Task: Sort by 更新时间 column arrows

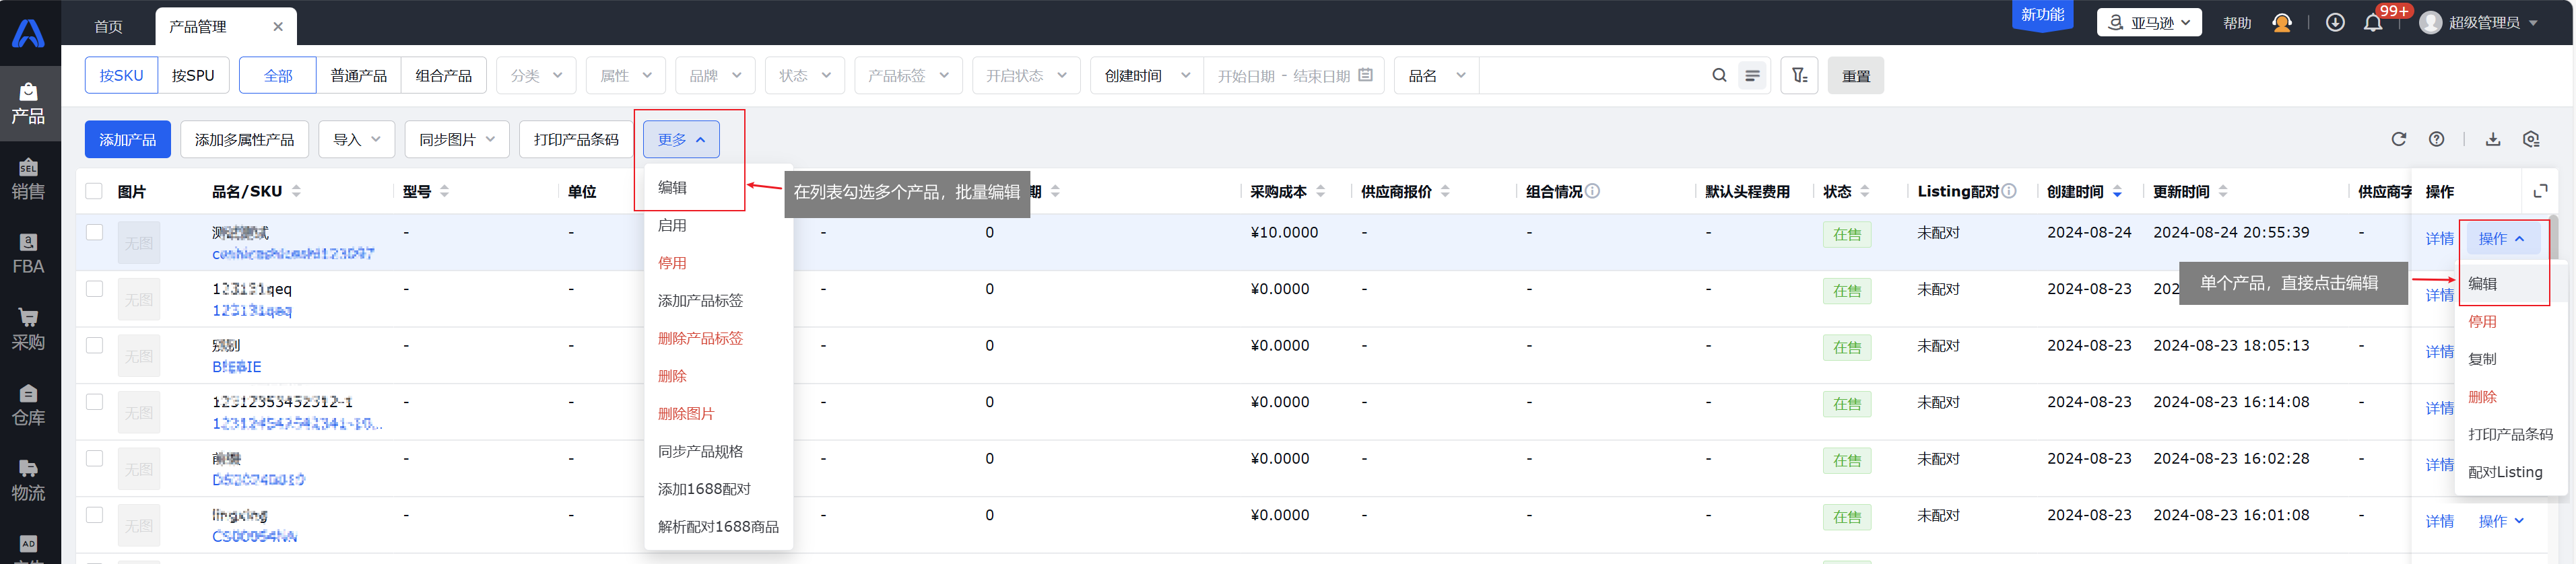Action: (2223, 191)
